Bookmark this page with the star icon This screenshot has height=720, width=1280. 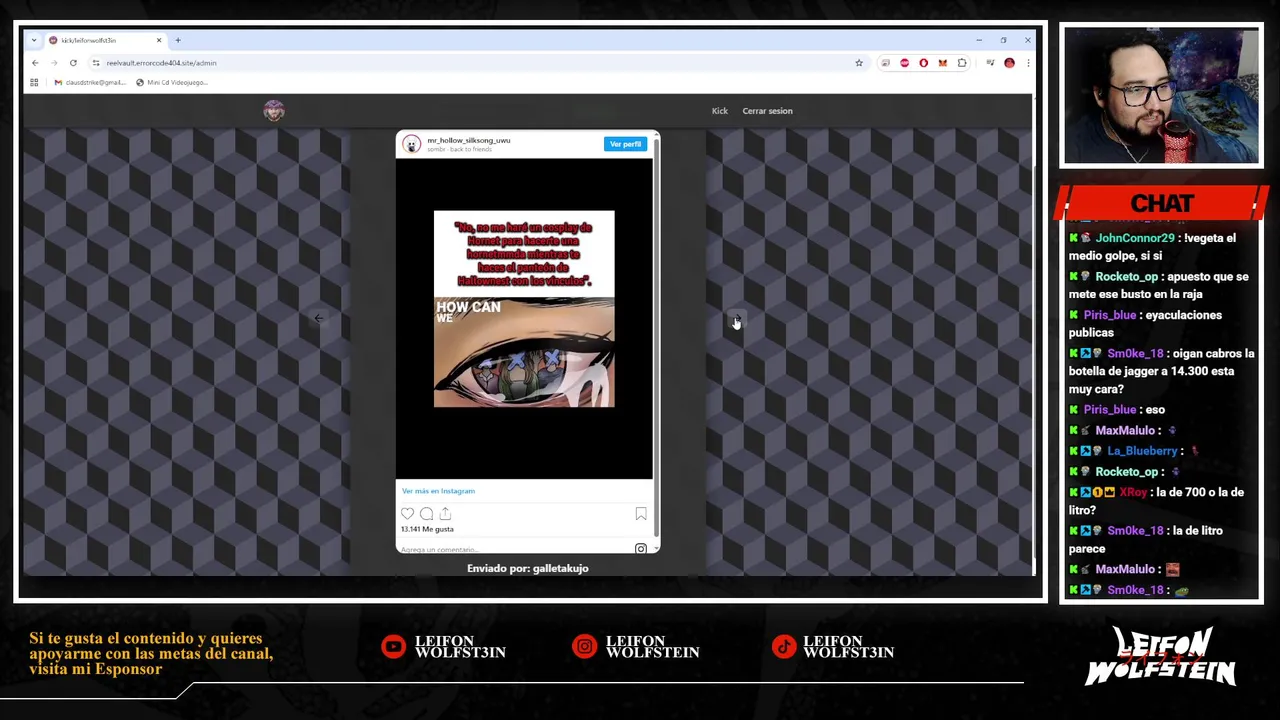[x=859, y=63]
